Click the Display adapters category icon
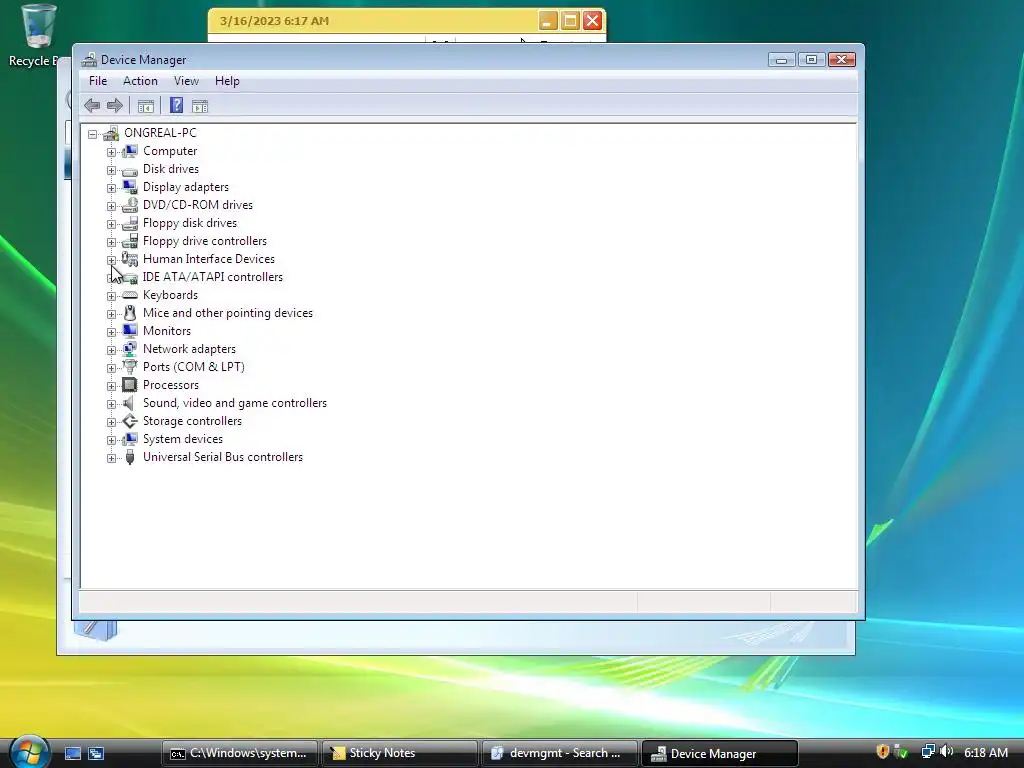 coord(130,187)
